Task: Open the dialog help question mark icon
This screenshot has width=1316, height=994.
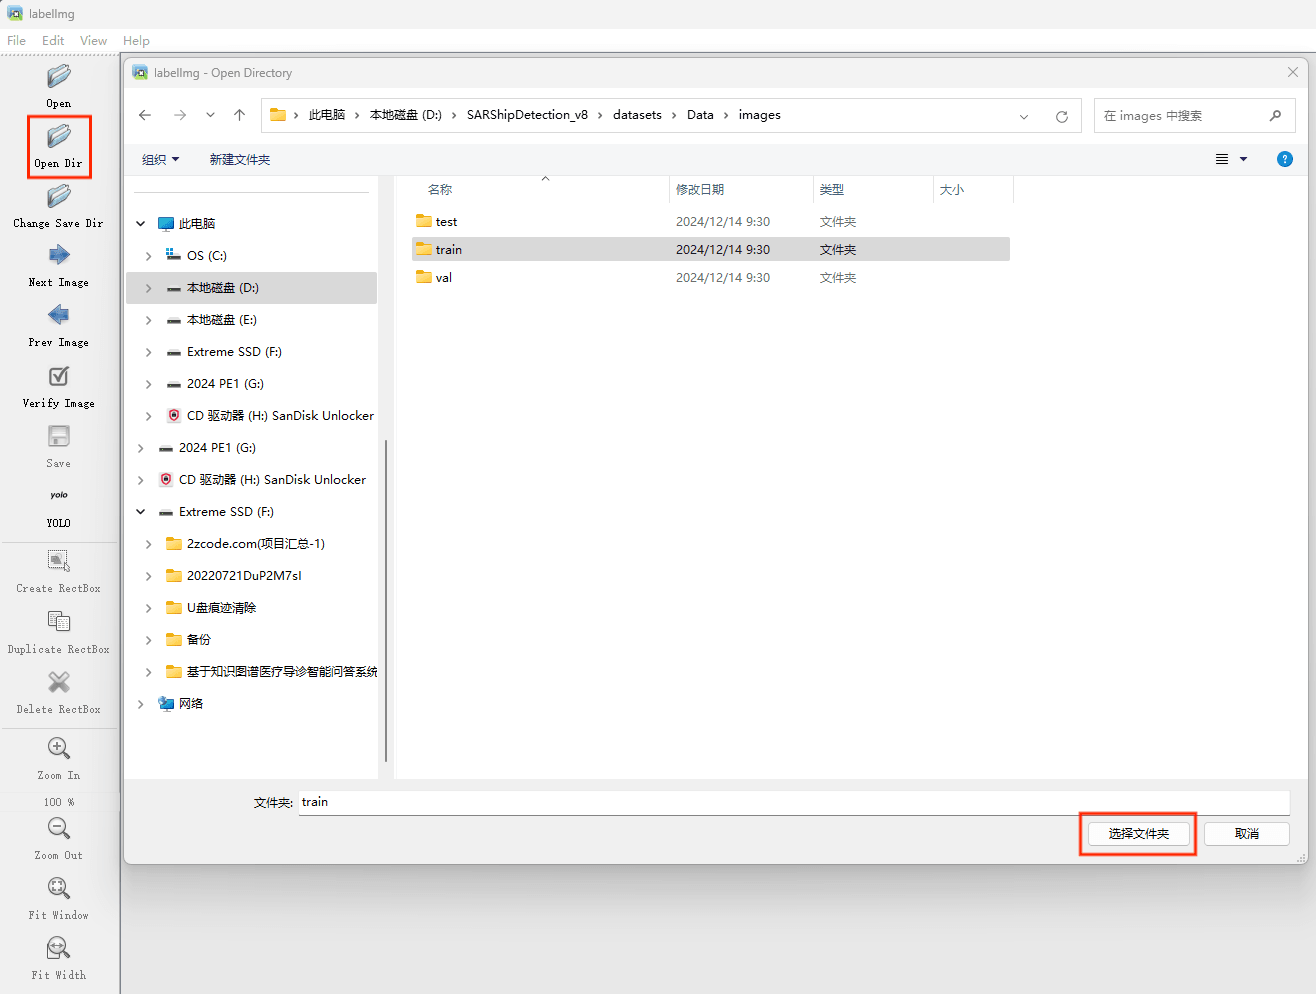Action: 1285,159
